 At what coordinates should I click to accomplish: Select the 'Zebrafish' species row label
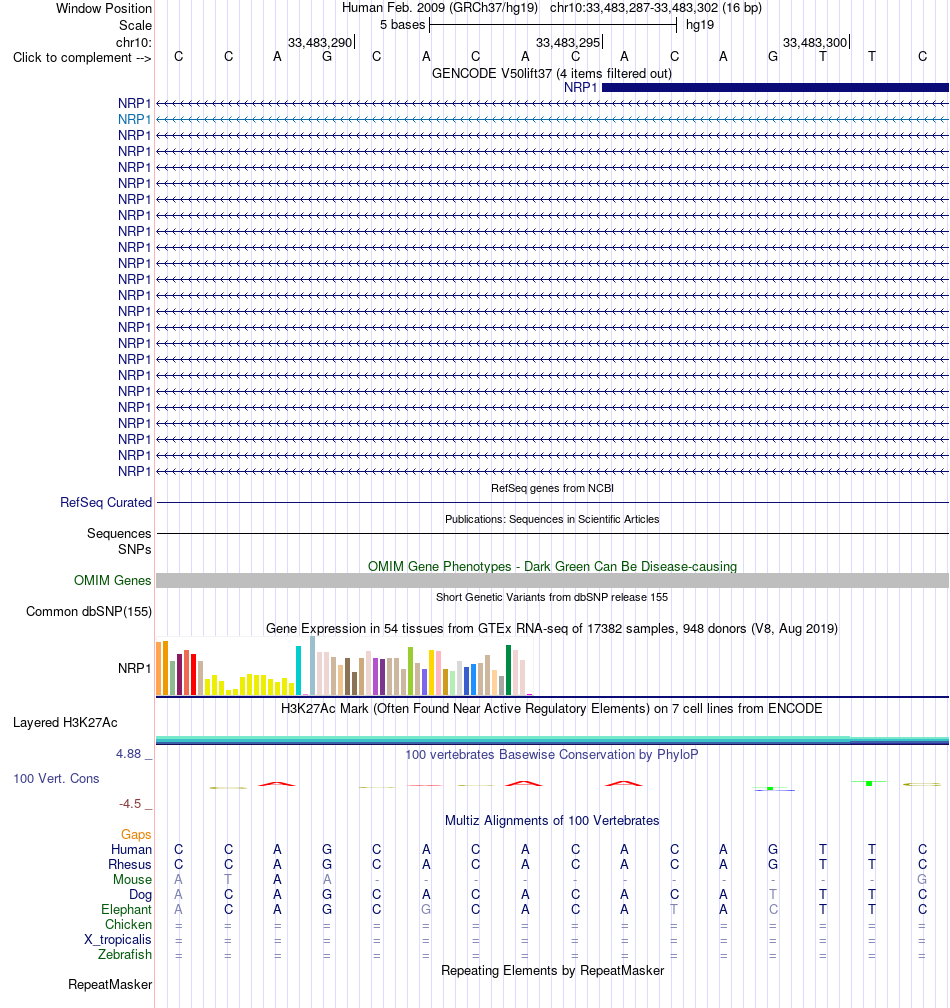pos(125,954)
